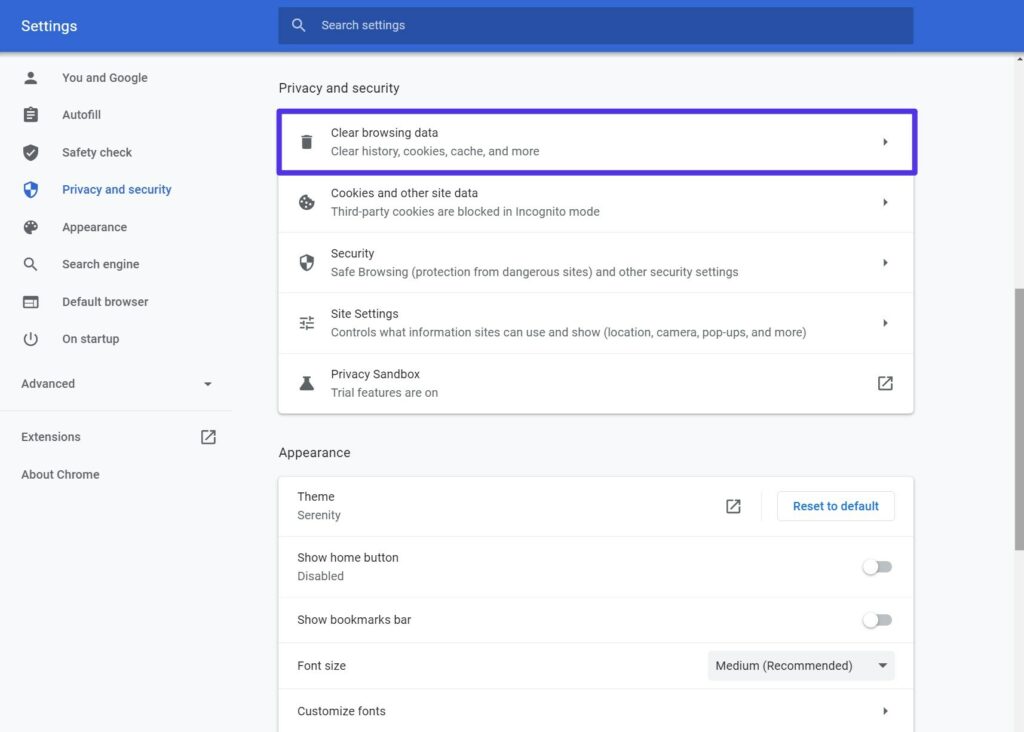This screenshot has width=1024, height=732.
Task: Select Autofill in the sidebar
Action: pyautogui.click(x=81, y=115)
